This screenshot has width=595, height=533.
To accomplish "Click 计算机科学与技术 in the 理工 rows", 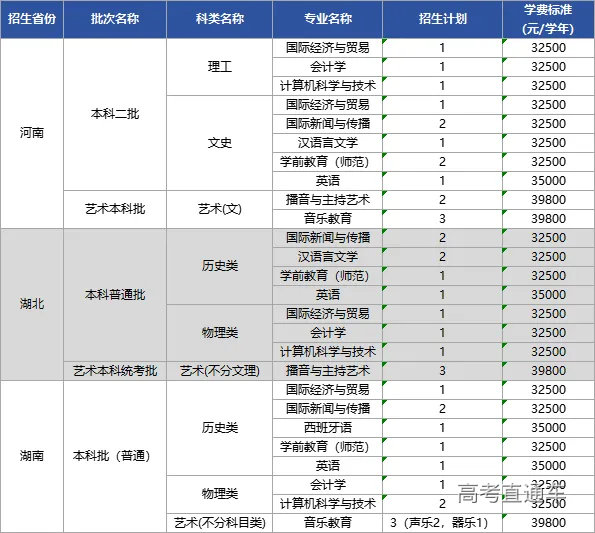I will pos(327,86).
